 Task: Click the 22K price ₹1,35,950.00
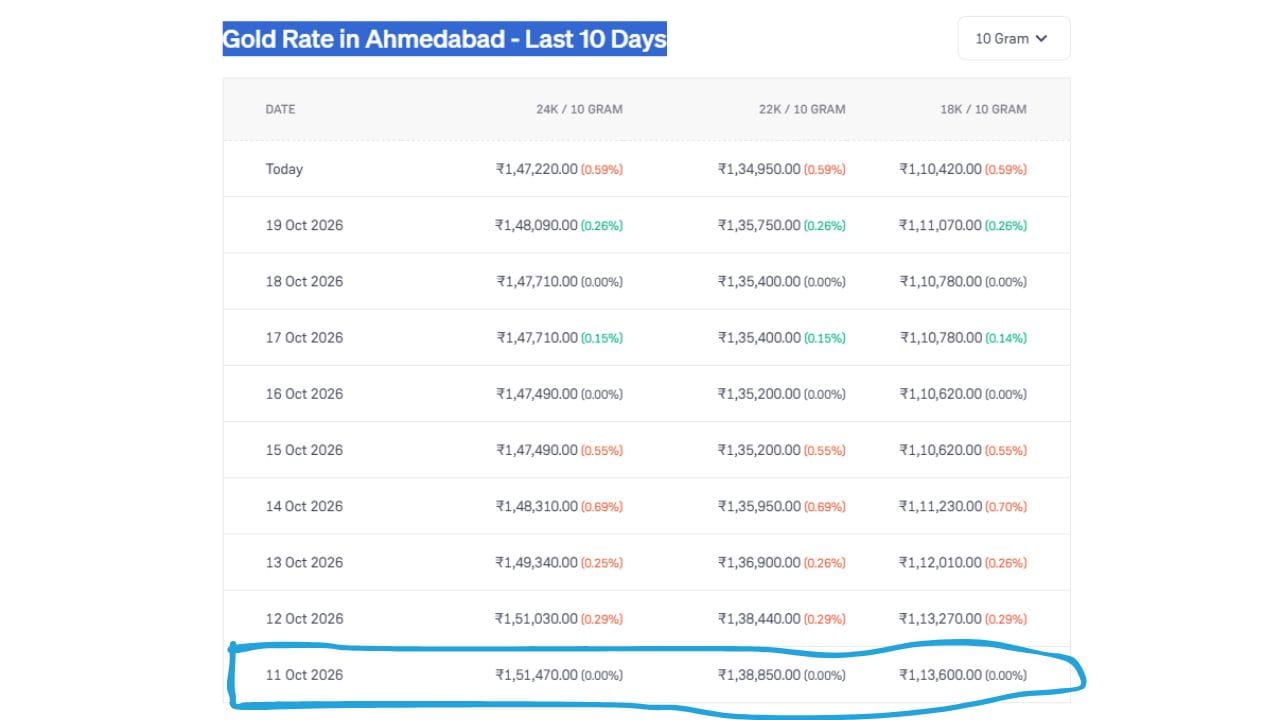click(759, 506)
